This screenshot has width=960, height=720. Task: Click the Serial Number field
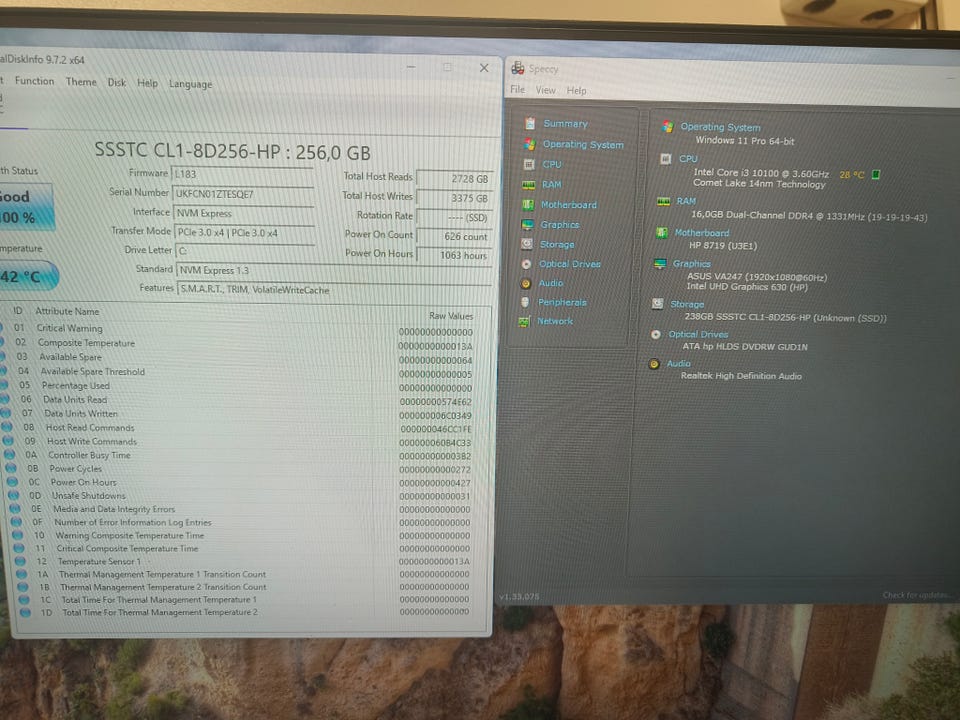tap(244, 194)
